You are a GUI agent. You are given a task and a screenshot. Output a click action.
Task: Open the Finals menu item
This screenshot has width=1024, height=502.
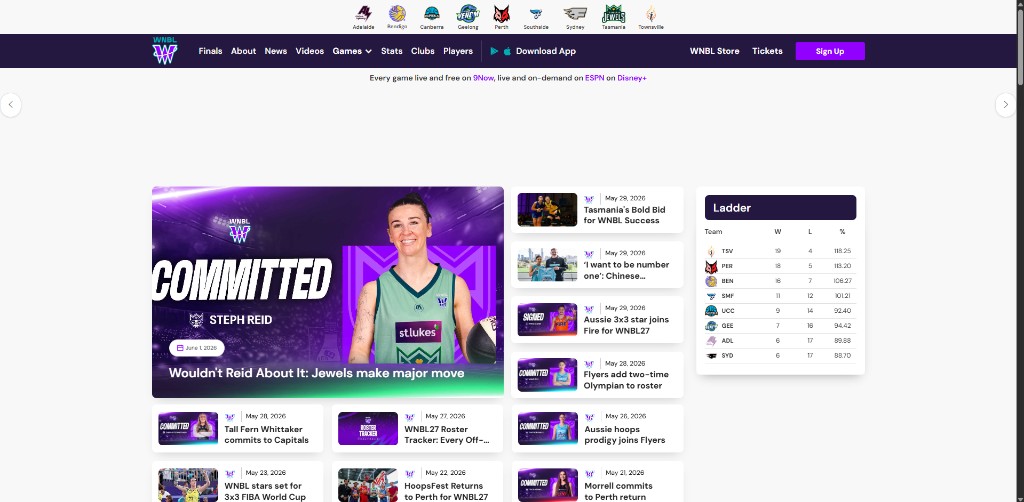210,51
